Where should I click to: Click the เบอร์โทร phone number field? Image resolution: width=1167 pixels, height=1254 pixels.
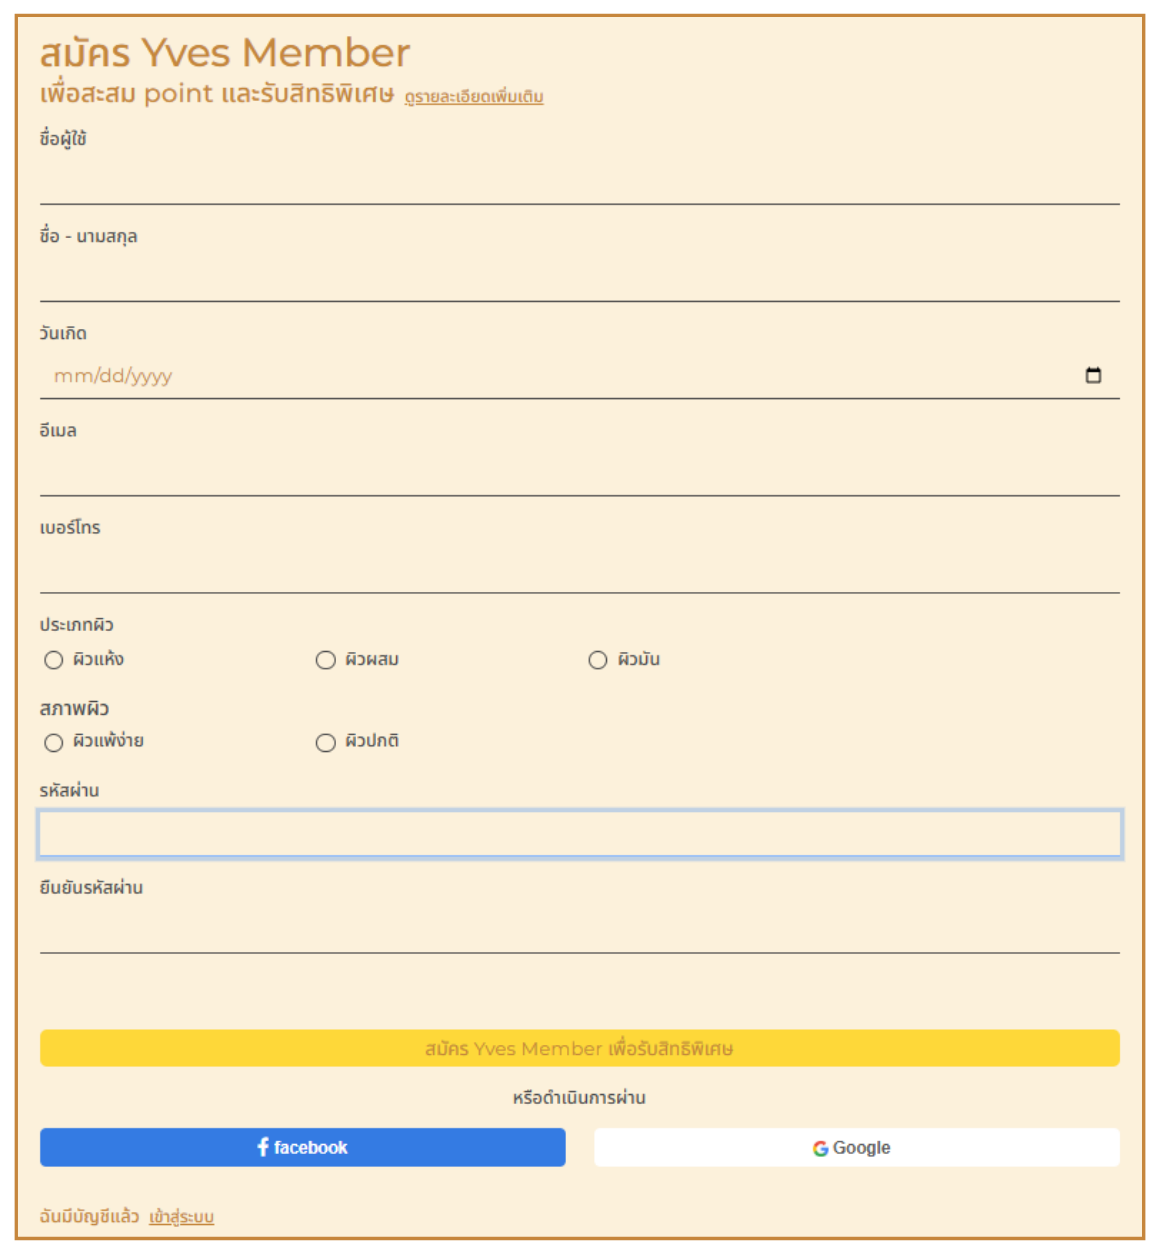pyautogui.click(x=580, y=570)
